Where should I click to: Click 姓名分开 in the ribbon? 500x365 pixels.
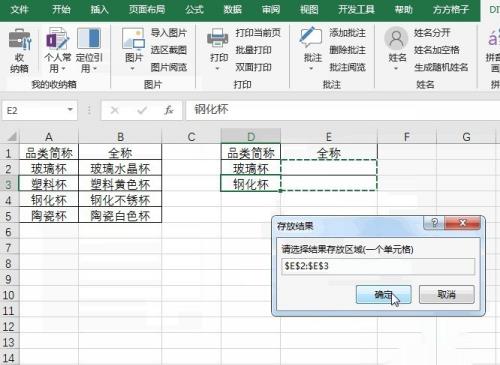point(432,33)
